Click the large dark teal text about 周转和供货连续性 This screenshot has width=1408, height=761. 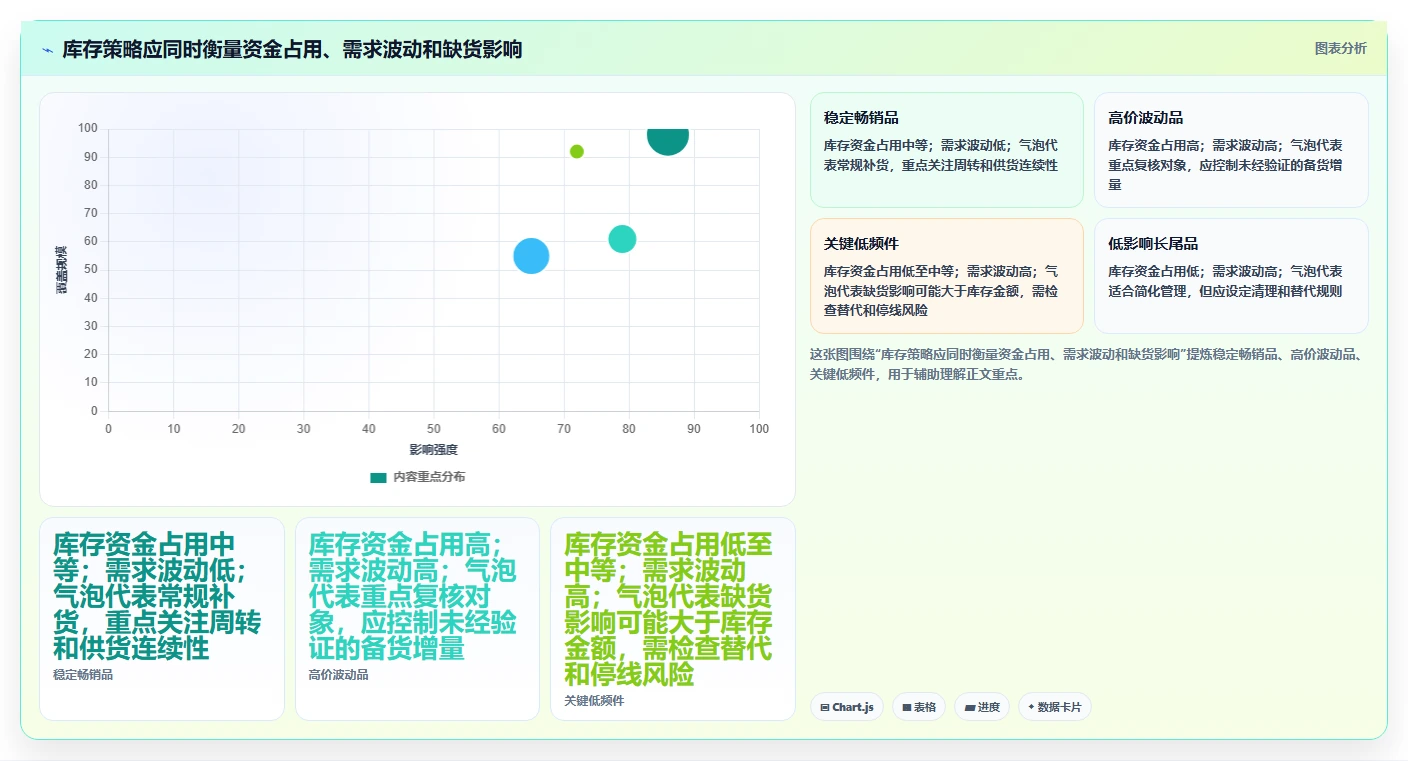[157, 596]
